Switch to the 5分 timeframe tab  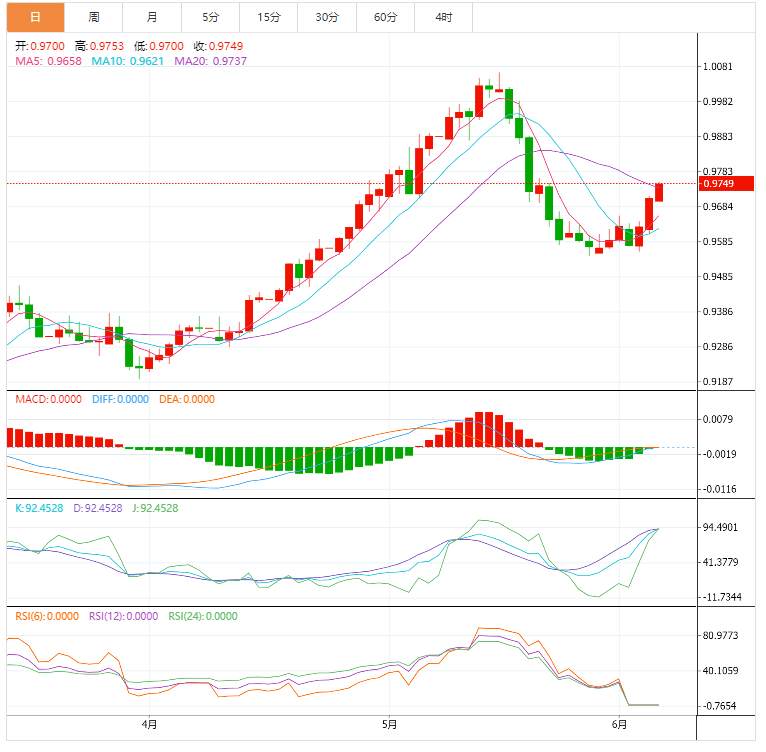[x=210, y=17]
